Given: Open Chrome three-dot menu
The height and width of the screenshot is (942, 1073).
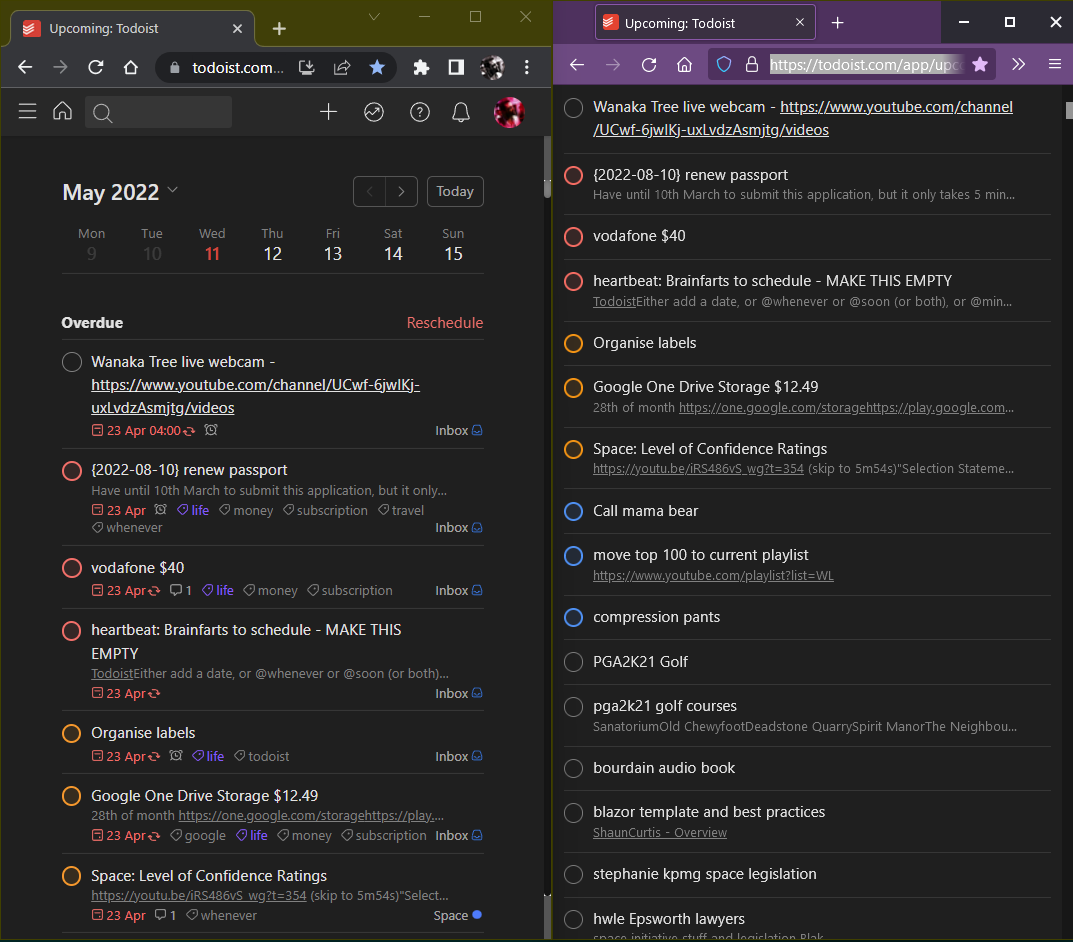Looking at the screenshot, I should click(x=526, y=67).
